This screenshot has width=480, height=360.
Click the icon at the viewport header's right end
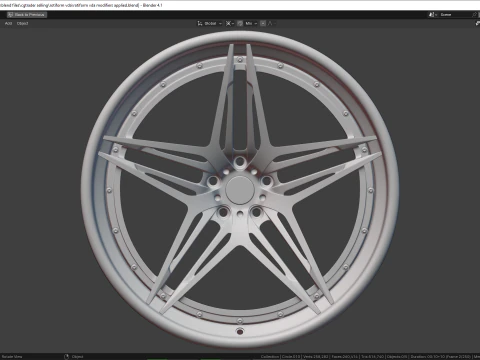pos(477,23)
